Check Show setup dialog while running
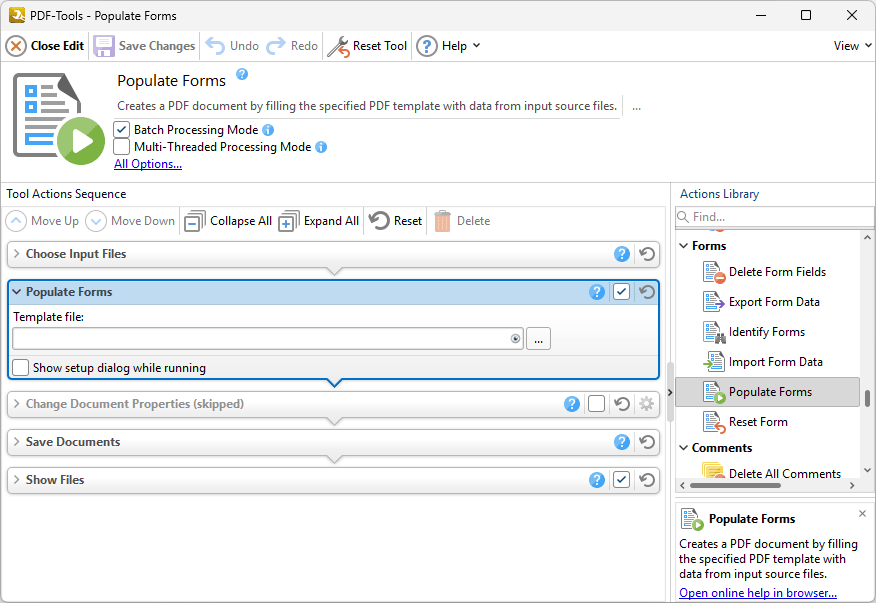The height and width of the screenshot is (603, 876). tap(20, 367)
